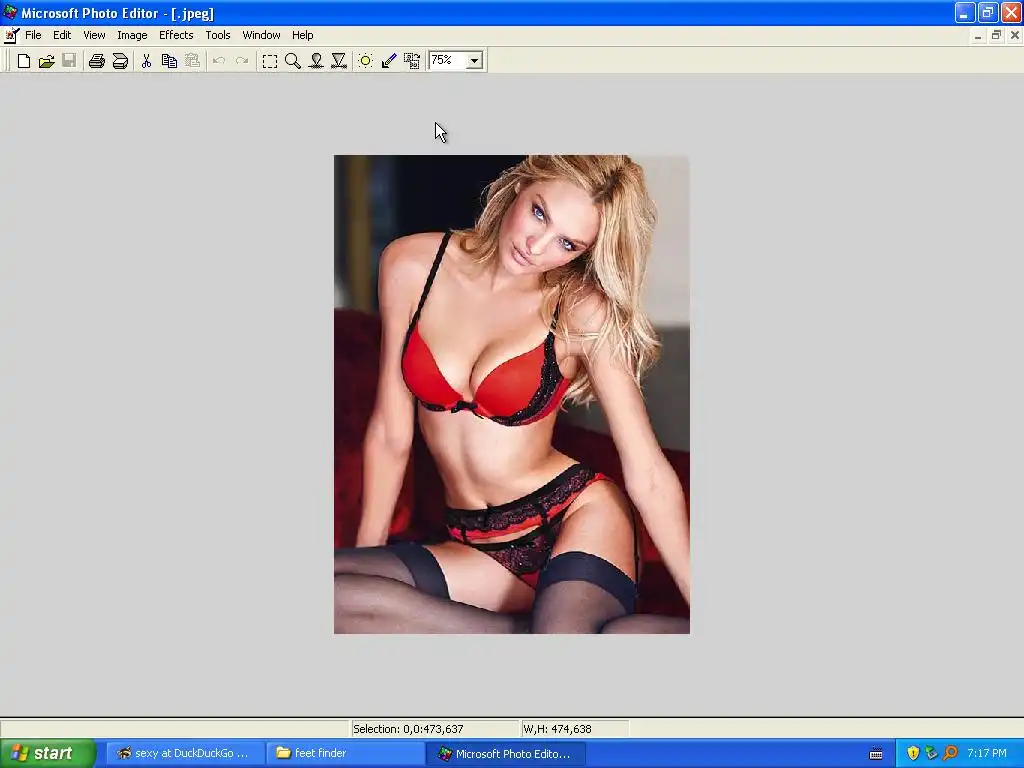
Task: Select the Zoom magnifier tool
Action: (x=293, y=61)
